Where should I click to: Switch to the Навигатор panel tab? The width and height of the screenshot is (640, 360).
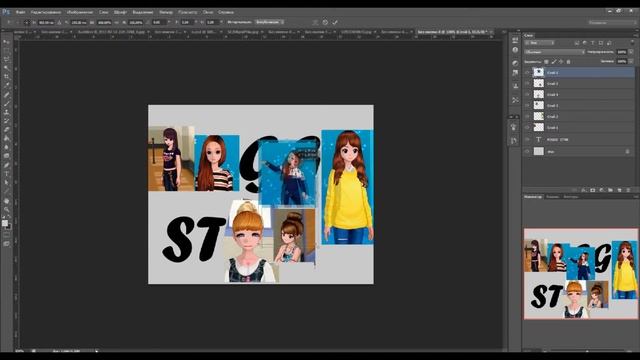click(533, 197)
